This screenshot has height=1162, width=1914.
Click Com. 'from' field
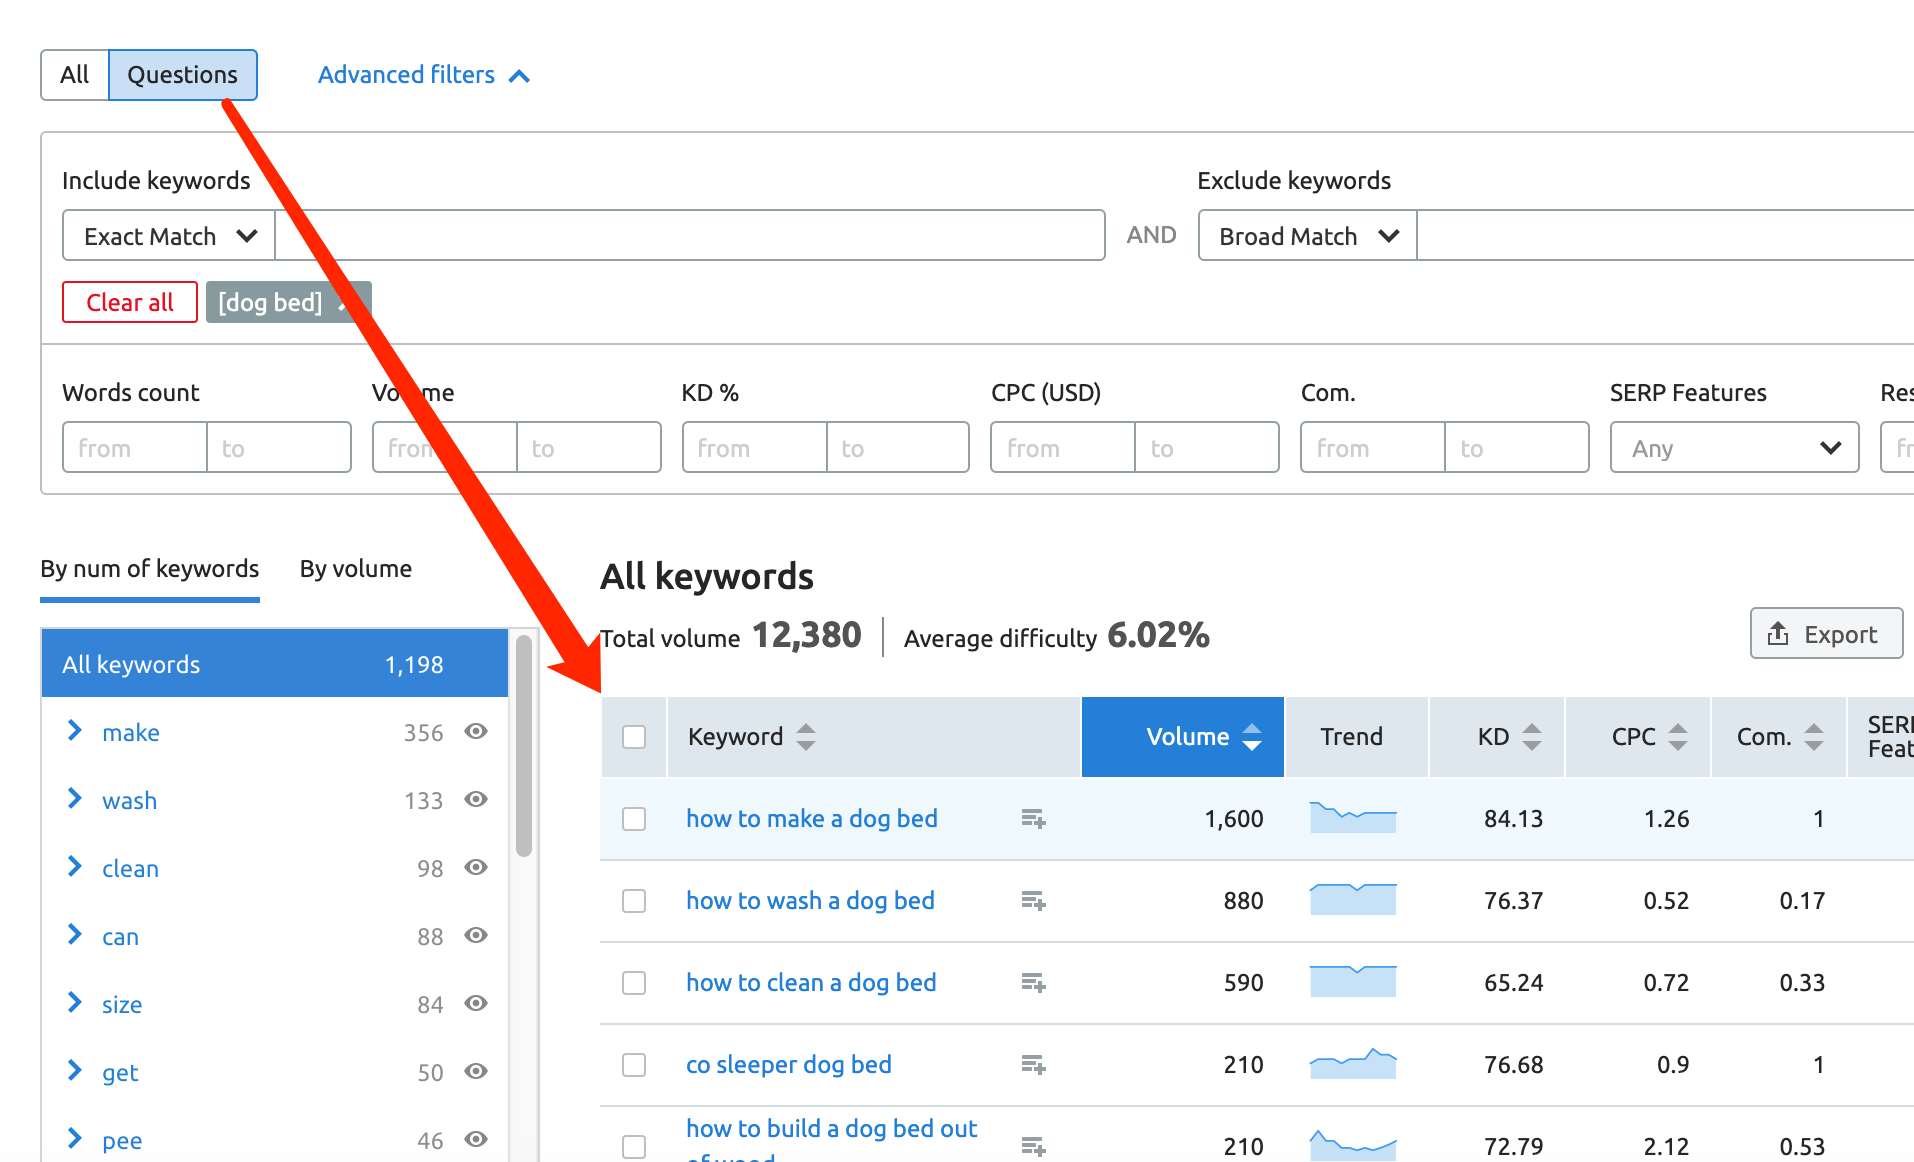[1373, 448]
